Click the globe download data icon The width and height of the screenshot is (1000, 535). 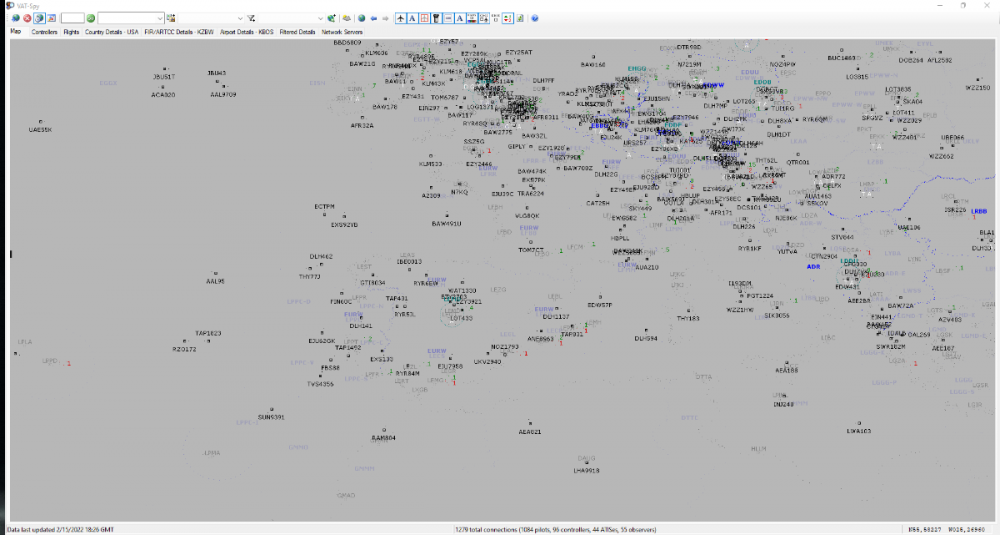pyautogui.click(x=15, y=18)
